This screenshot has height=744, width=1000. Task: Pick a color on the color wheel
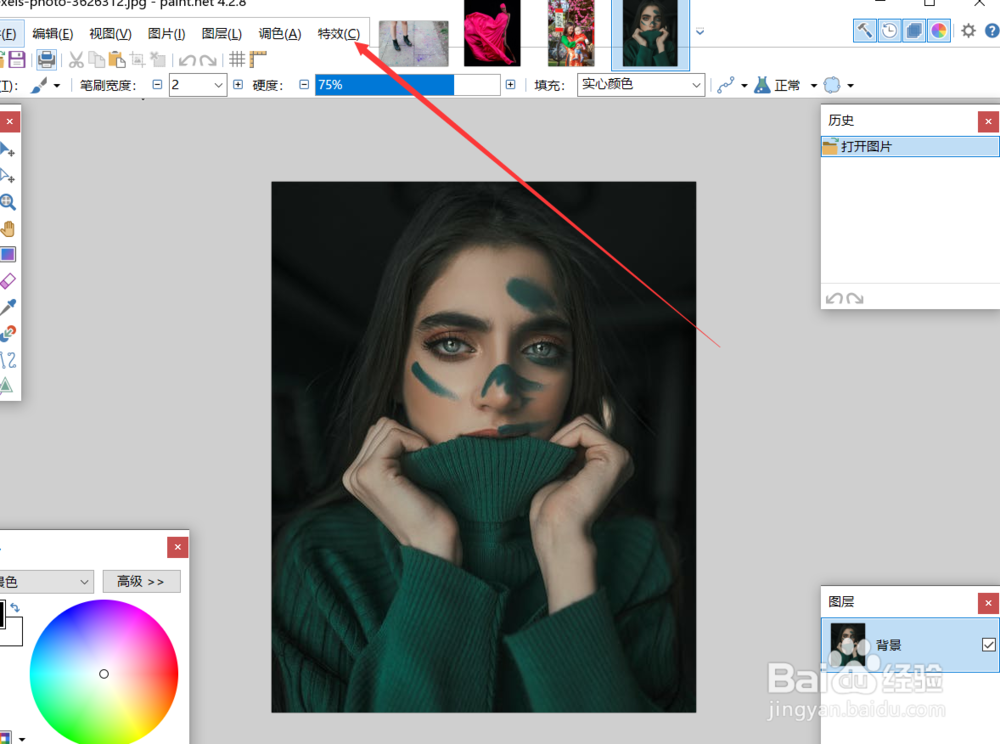104,672
